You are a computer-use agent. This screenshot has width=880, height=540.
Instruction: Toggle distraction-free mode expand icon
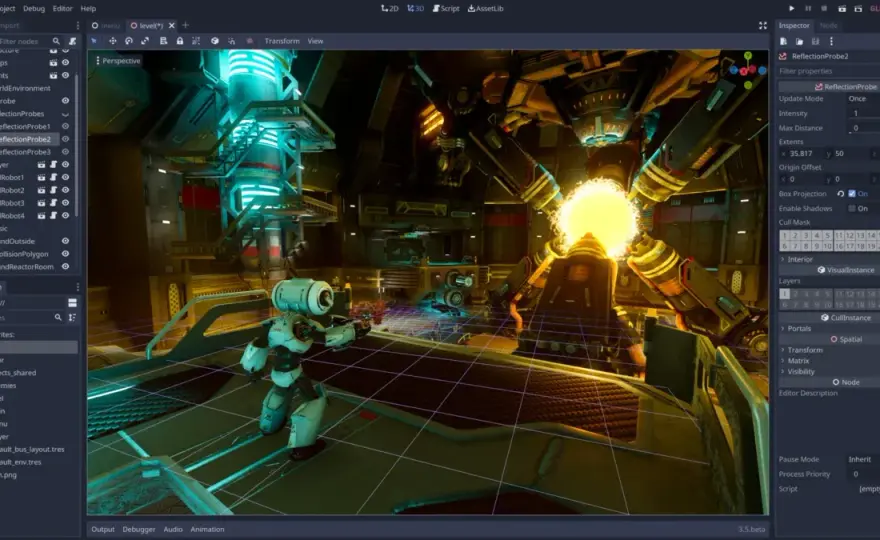[763, 25]
